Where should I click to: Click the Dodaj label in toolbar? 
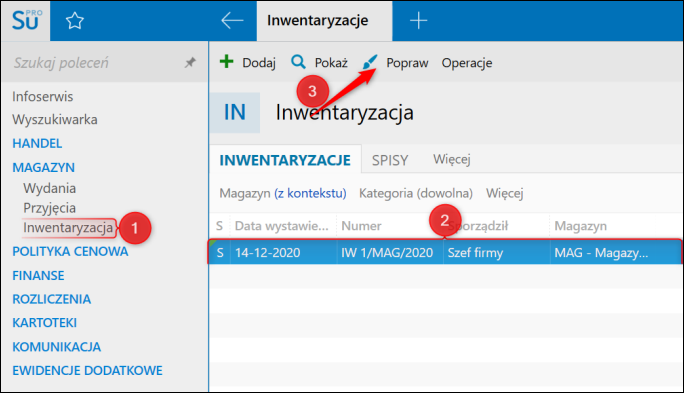coord(259,63)
